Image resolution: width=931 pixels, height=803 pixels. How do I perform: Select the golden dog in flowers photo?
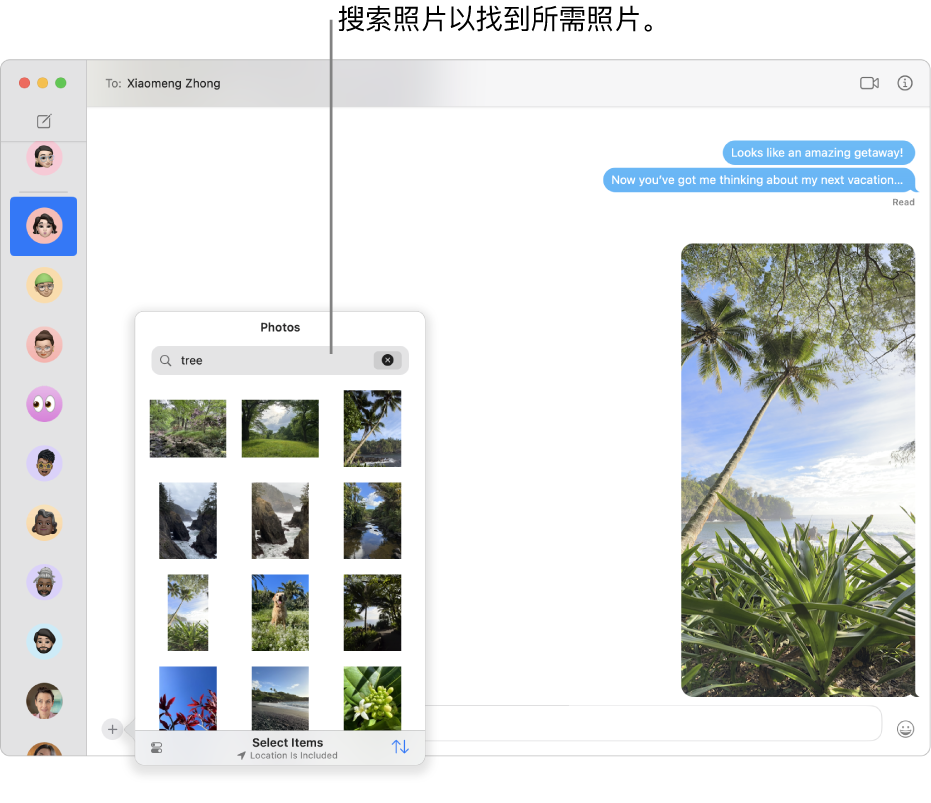(x=280, y=612)
